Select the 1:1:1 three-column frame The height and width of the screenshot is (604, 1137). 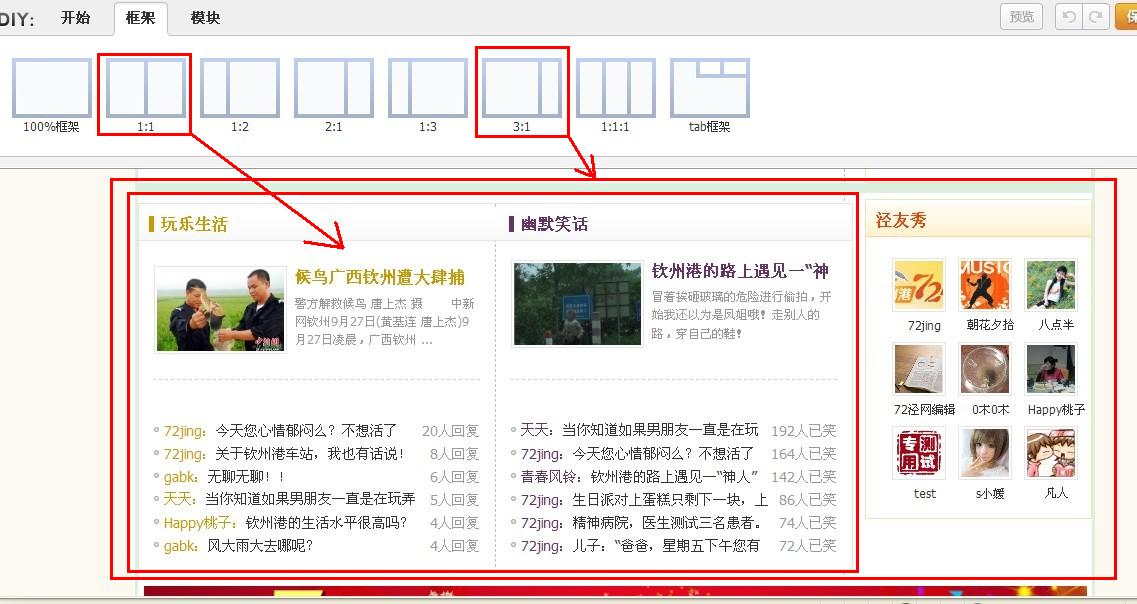(616, 88)
